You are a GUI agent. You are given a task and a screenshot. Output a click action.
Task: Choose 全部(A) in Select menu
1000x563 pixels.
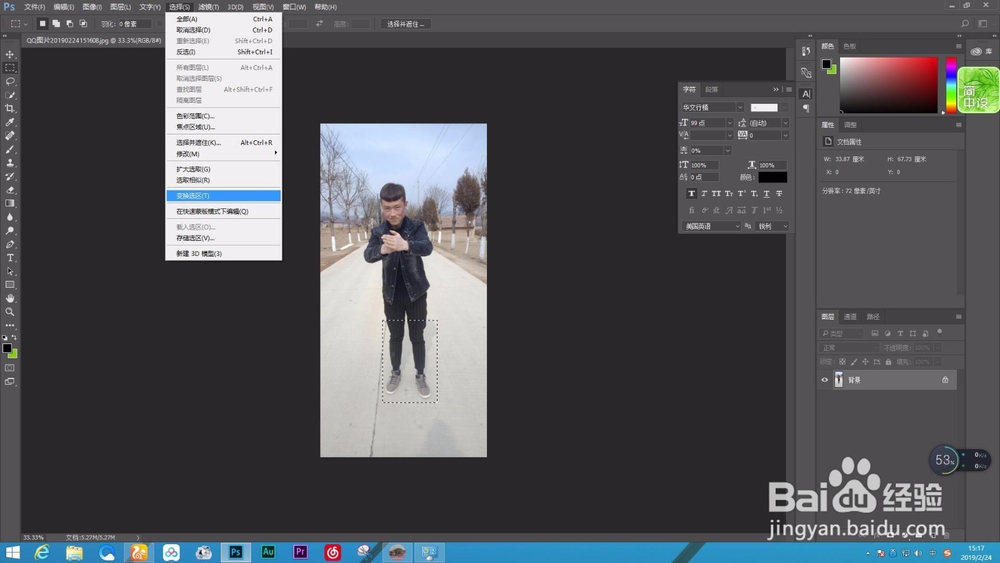[223, 19]
